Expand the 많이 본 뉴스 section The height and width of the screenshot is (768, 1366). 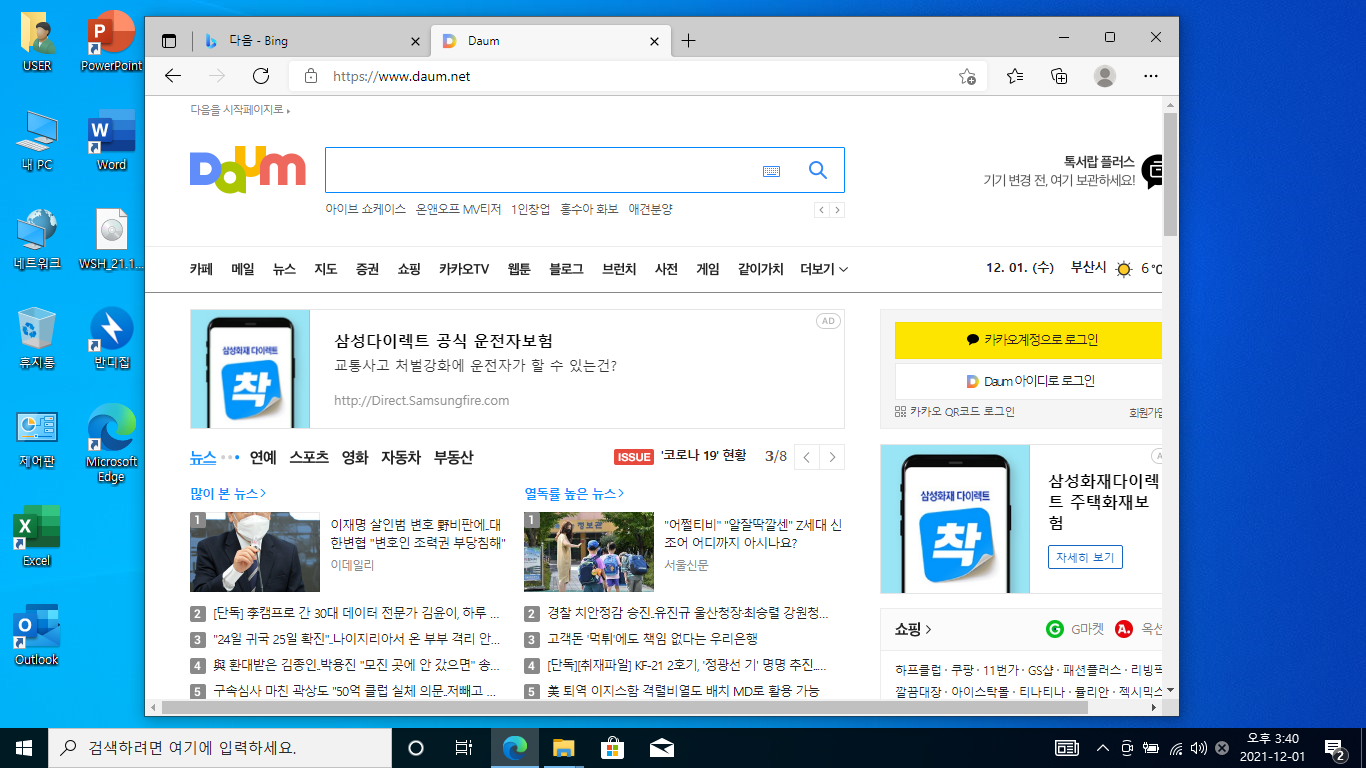(228, 493)
